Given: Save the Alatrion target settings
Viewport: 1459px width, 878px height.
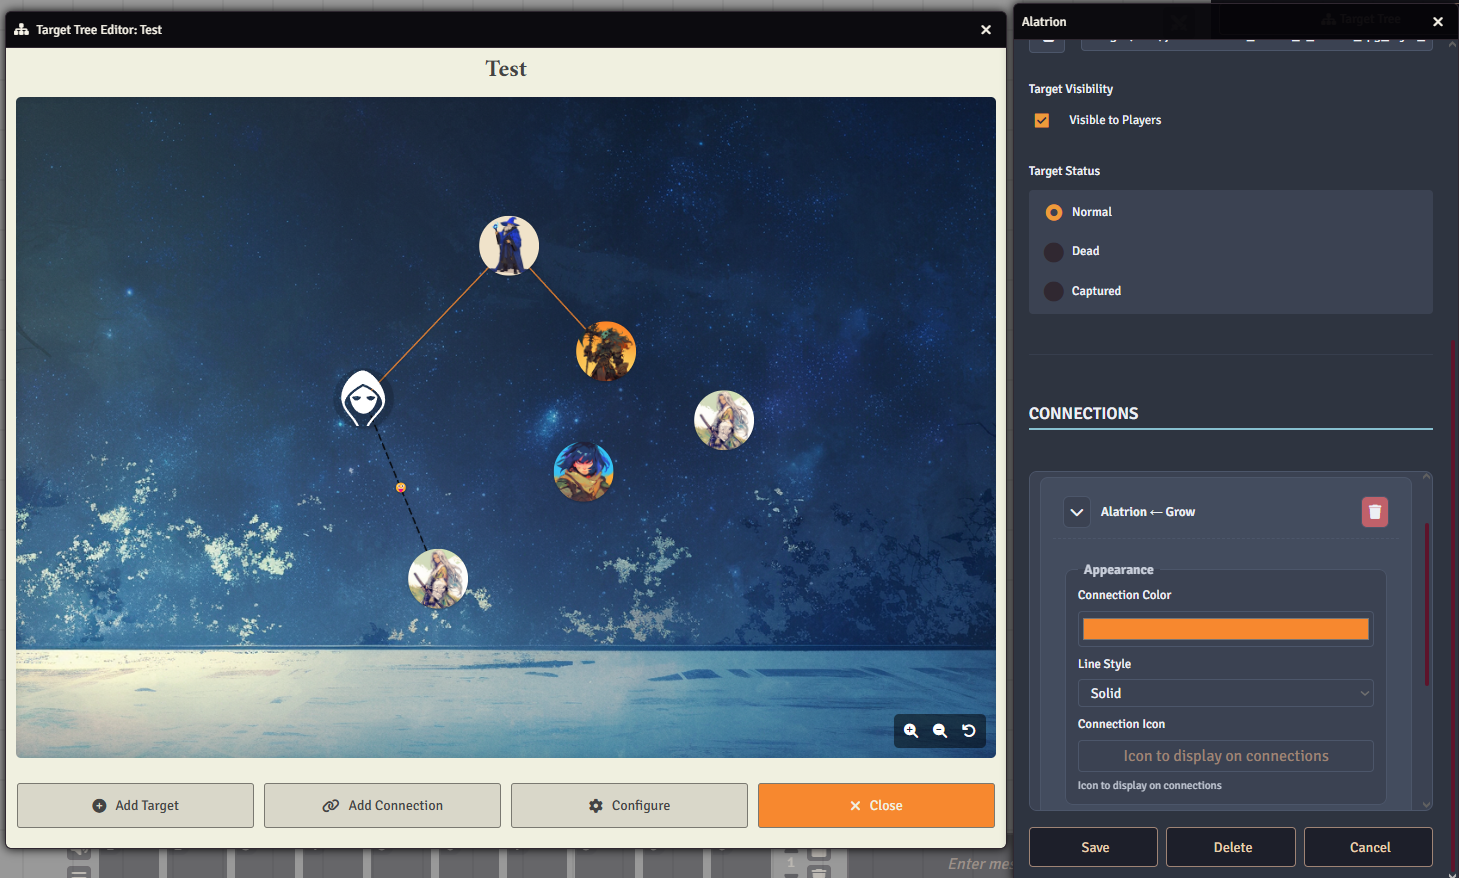Looking at the screenshot, I should coord(1093,847).
